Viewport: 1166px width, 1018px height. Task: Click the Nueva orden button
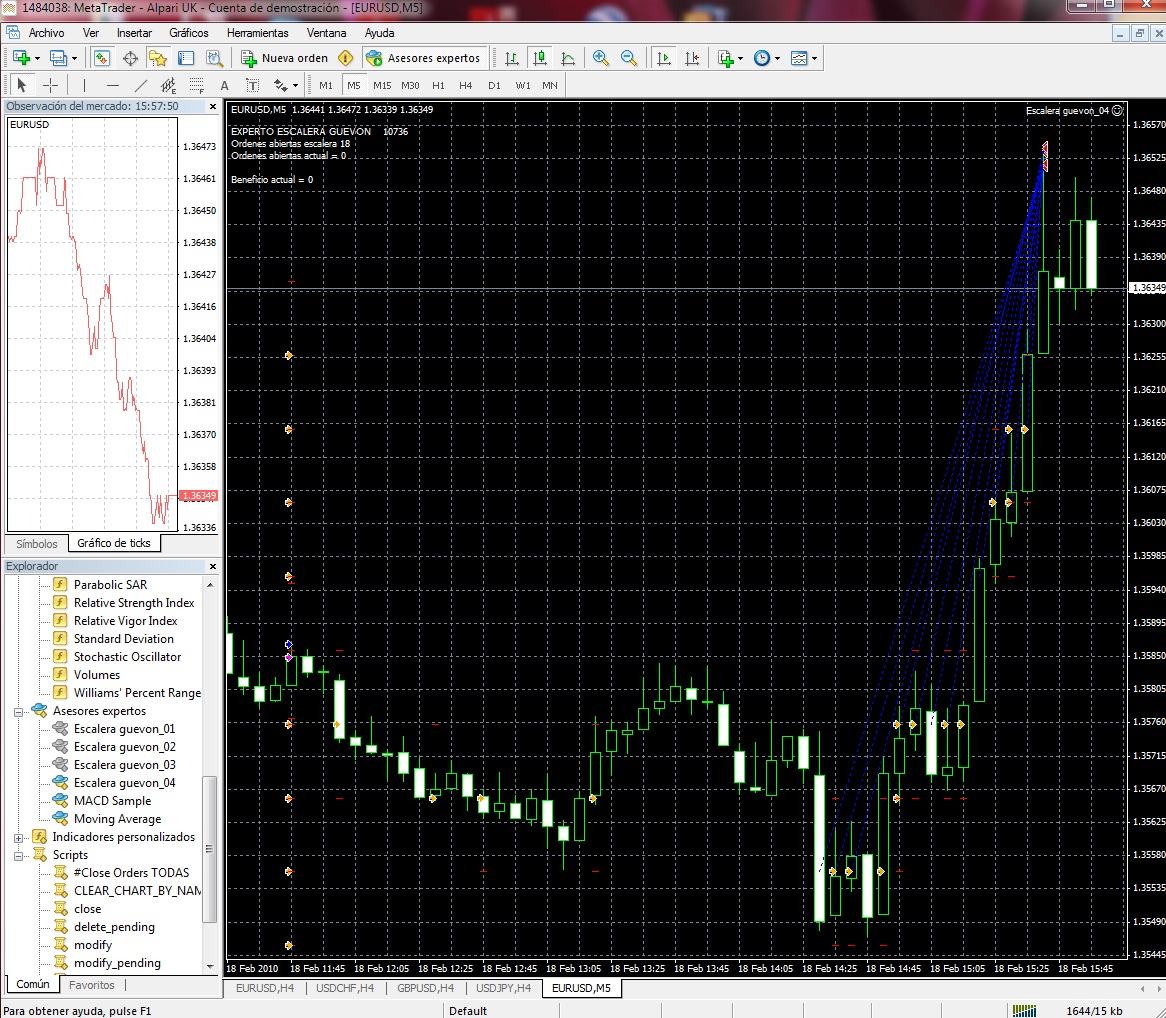click(284, 58)
